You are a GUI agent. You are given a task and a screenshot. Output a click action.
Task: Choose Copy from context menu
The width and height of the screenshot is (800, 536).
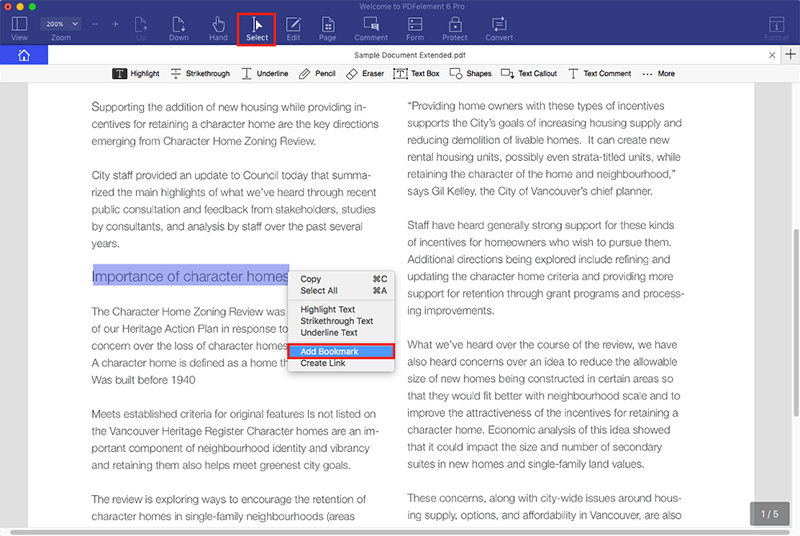[341, 279]
